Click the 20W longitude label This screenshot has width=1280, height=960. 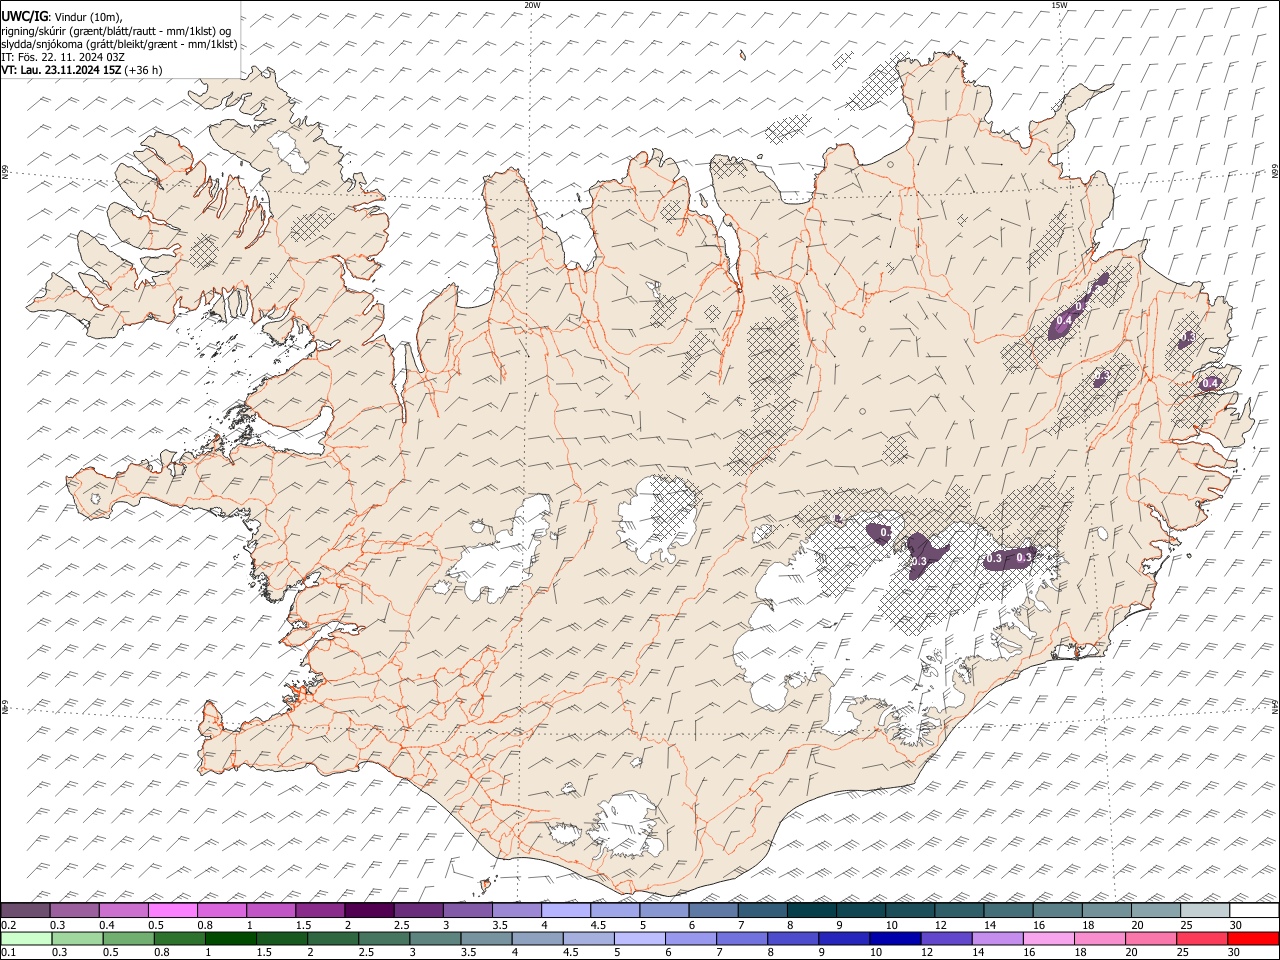[532, 5]
